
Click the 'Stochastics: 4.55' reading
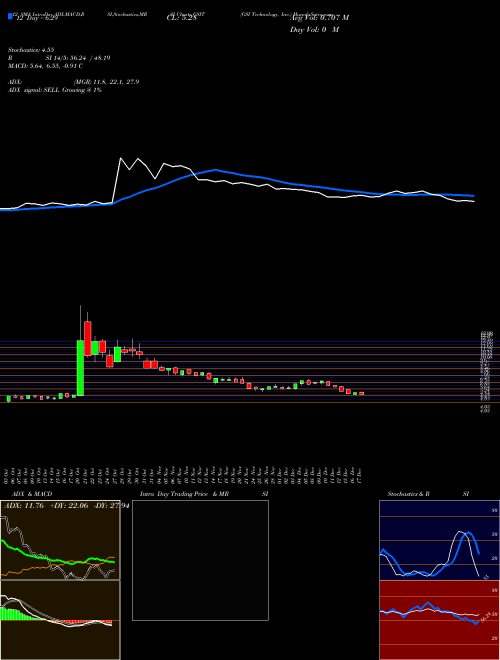(x=31, y=50)
